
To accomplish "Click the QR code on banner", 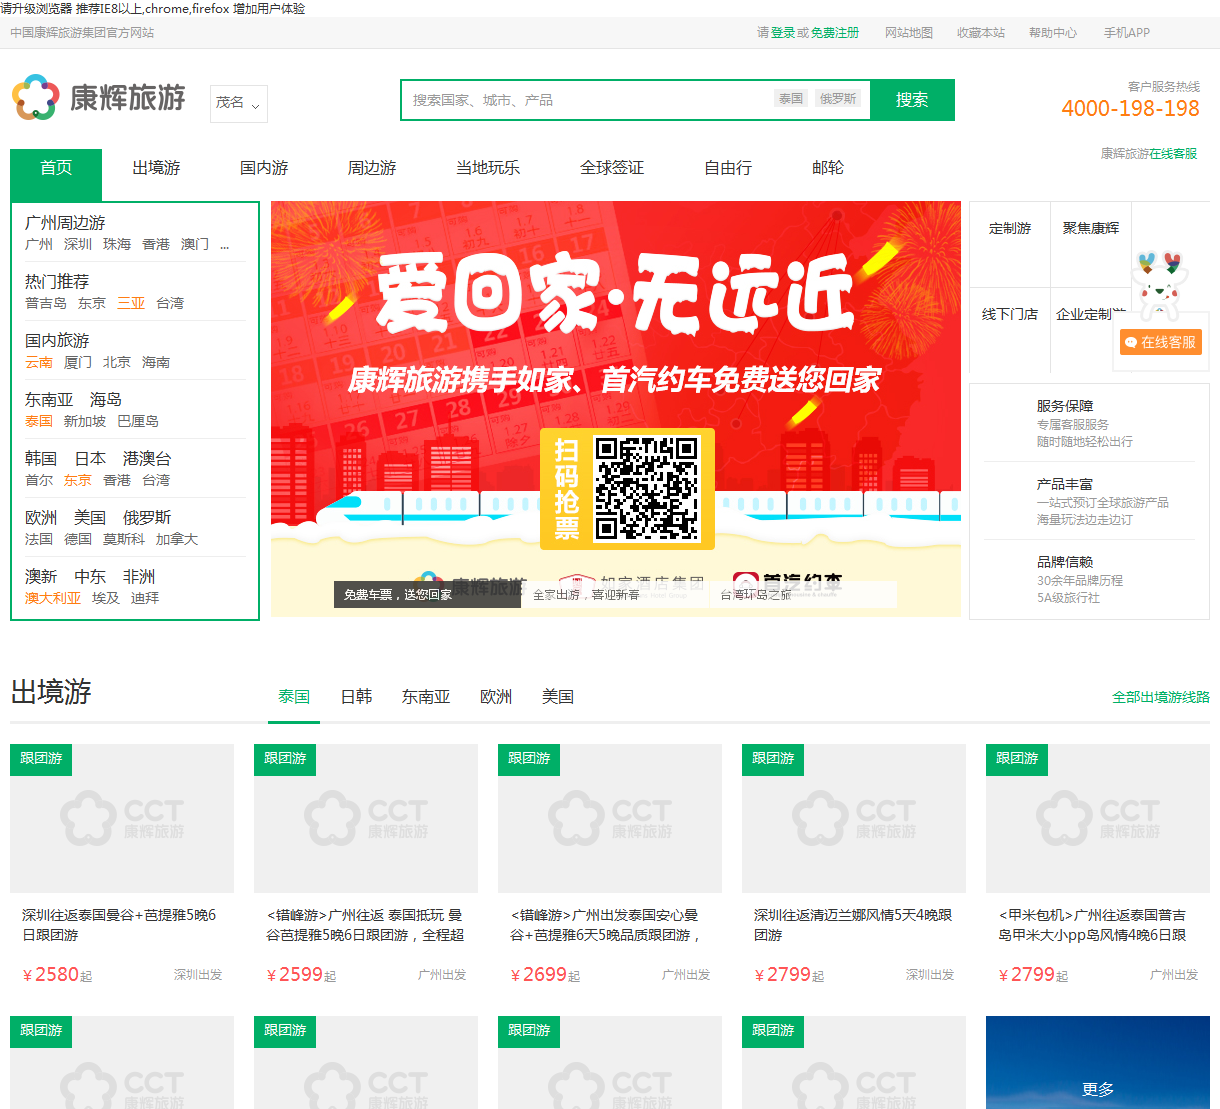I will click(647, 489).
